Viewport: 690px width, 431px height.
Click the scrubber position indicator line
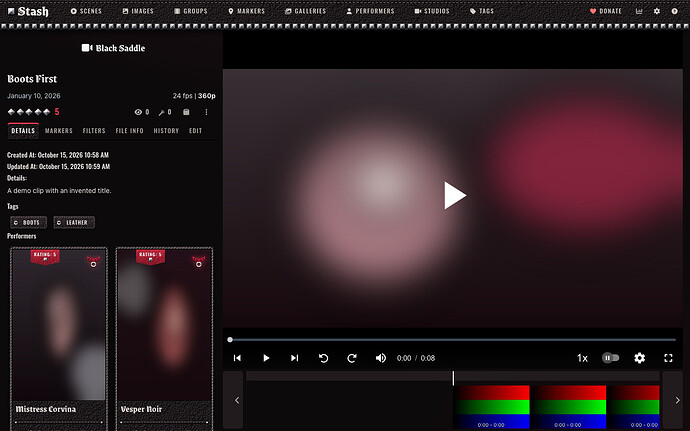point(453,378)
